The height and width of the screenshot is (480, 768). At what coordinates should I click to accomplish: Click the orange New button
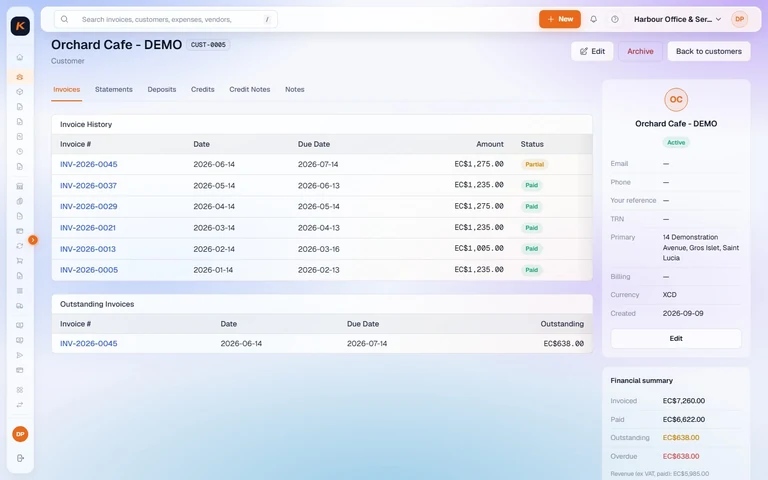[560, 19]
